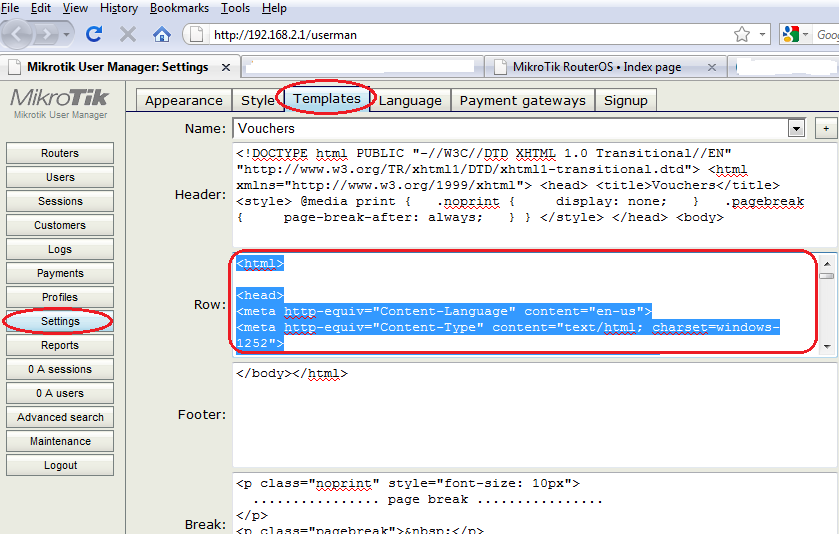
Task: Reload the page with the refresh icon
Action: [x=94, y=35]
